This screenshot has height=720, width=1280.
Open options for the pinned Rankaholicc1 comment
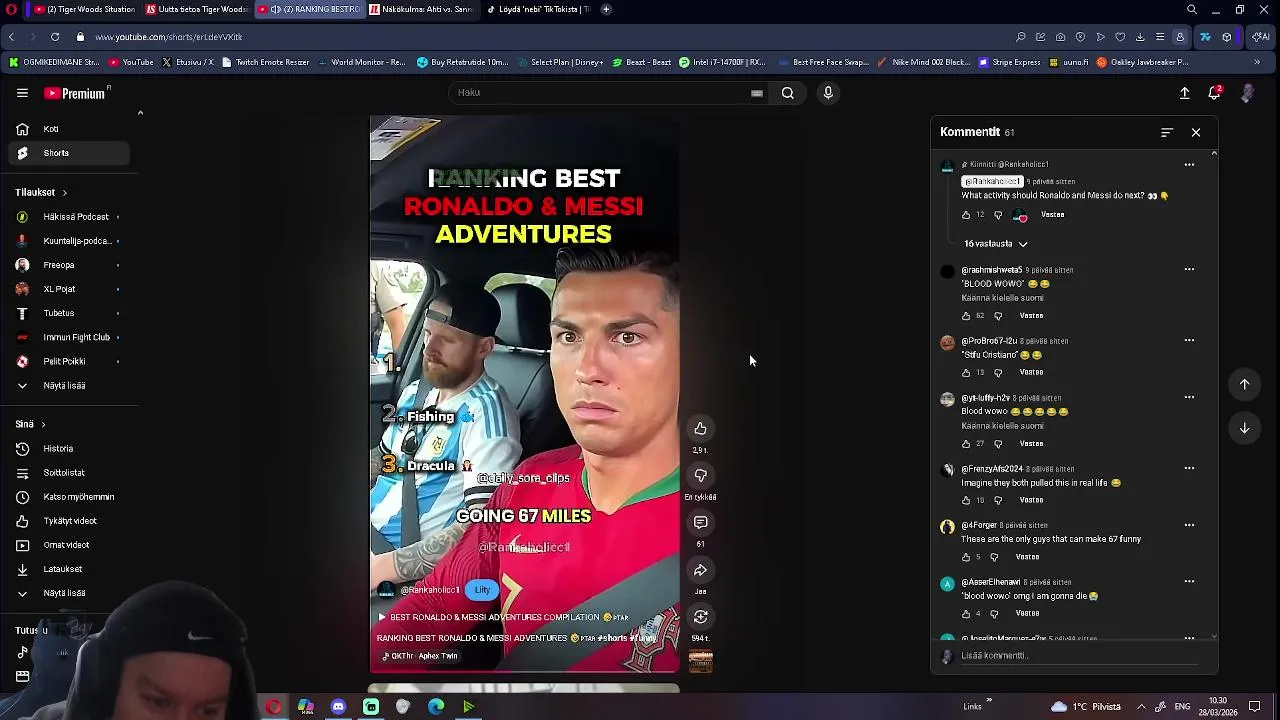click(x=1189, y=165)
